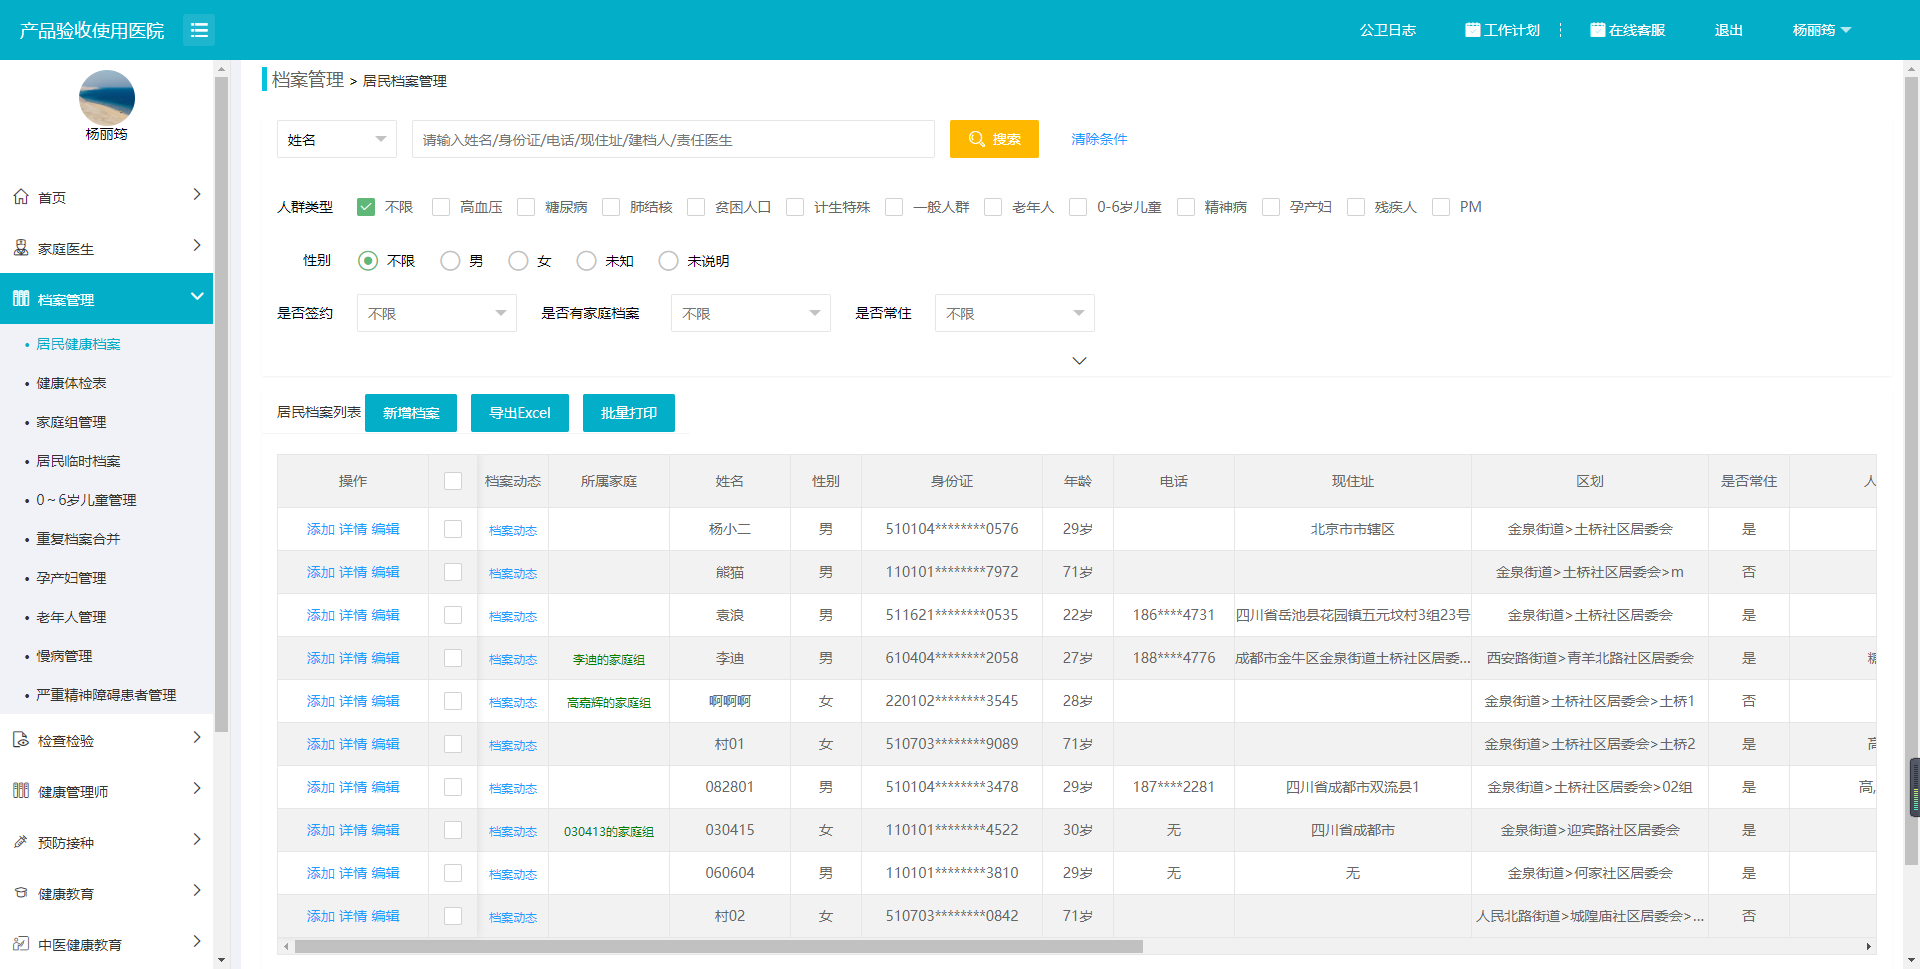Click the 工作计划 calendar icon

tap(1472, 30)
